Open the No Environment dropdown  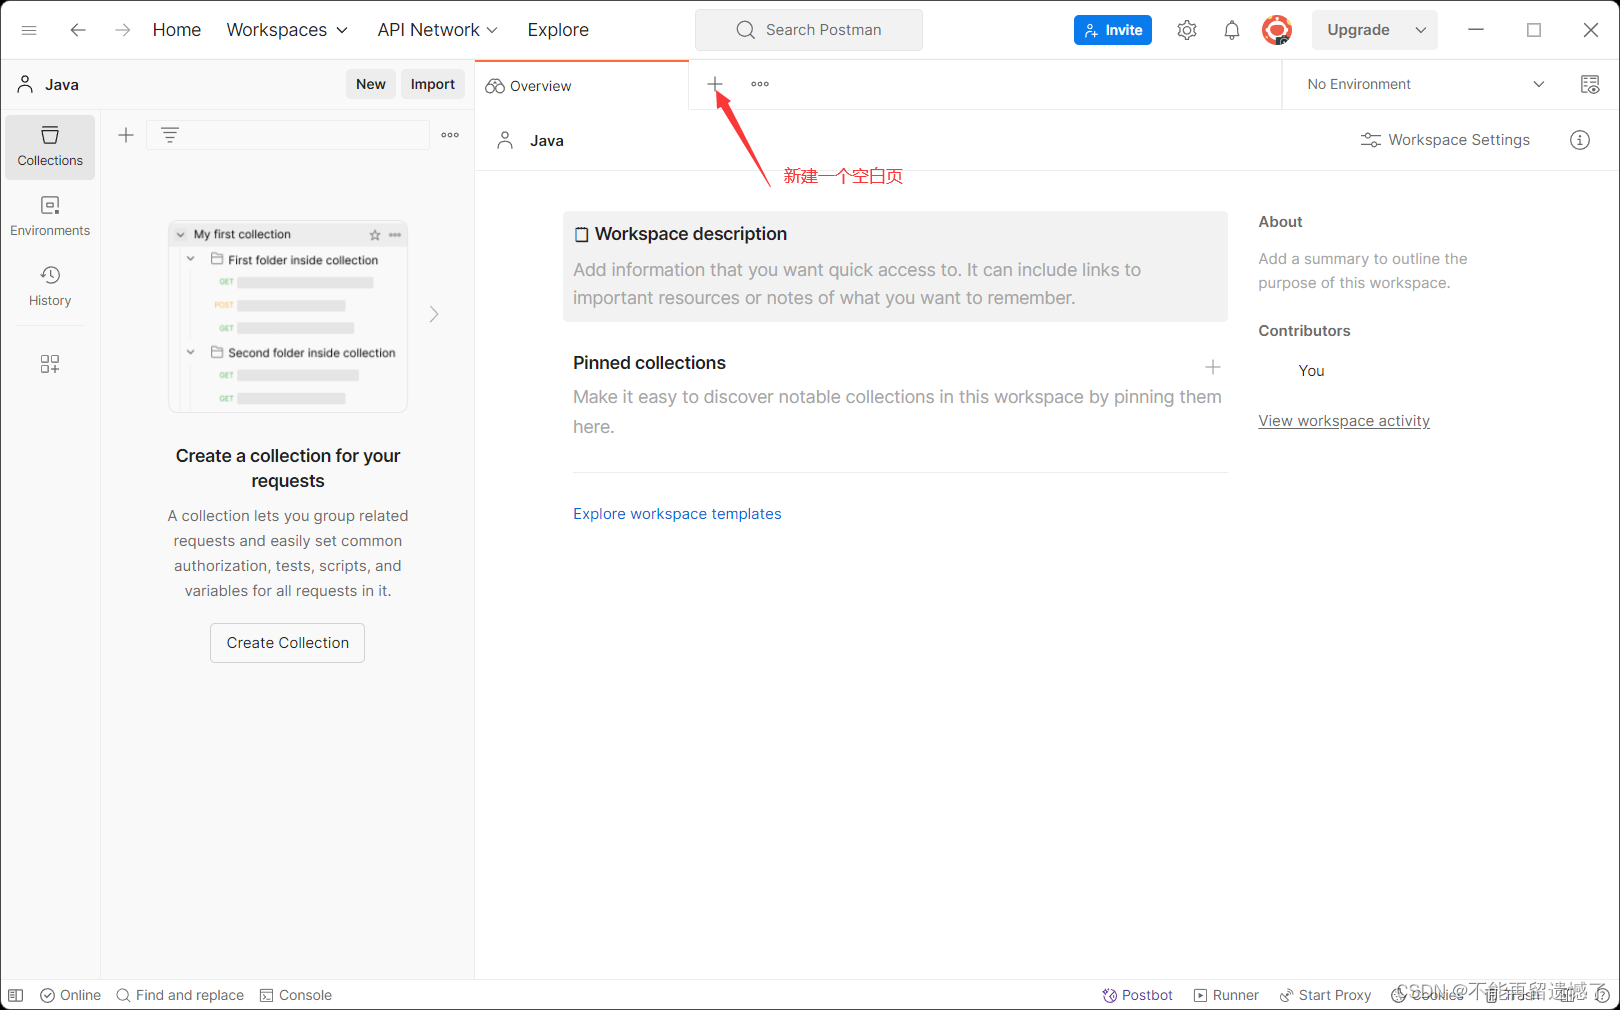(x=1426, y=84)
